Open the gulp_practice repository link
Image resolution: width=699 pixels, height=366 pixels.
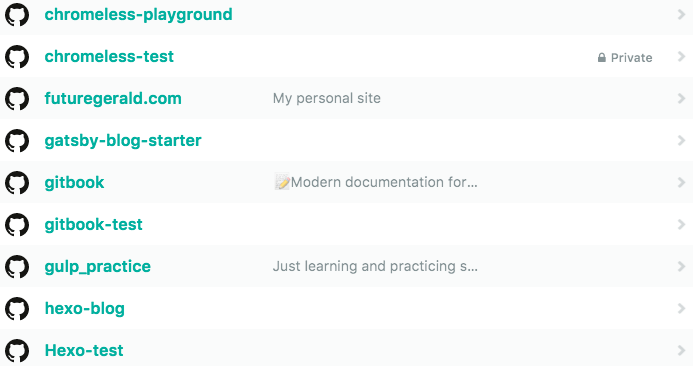(98, 267)
